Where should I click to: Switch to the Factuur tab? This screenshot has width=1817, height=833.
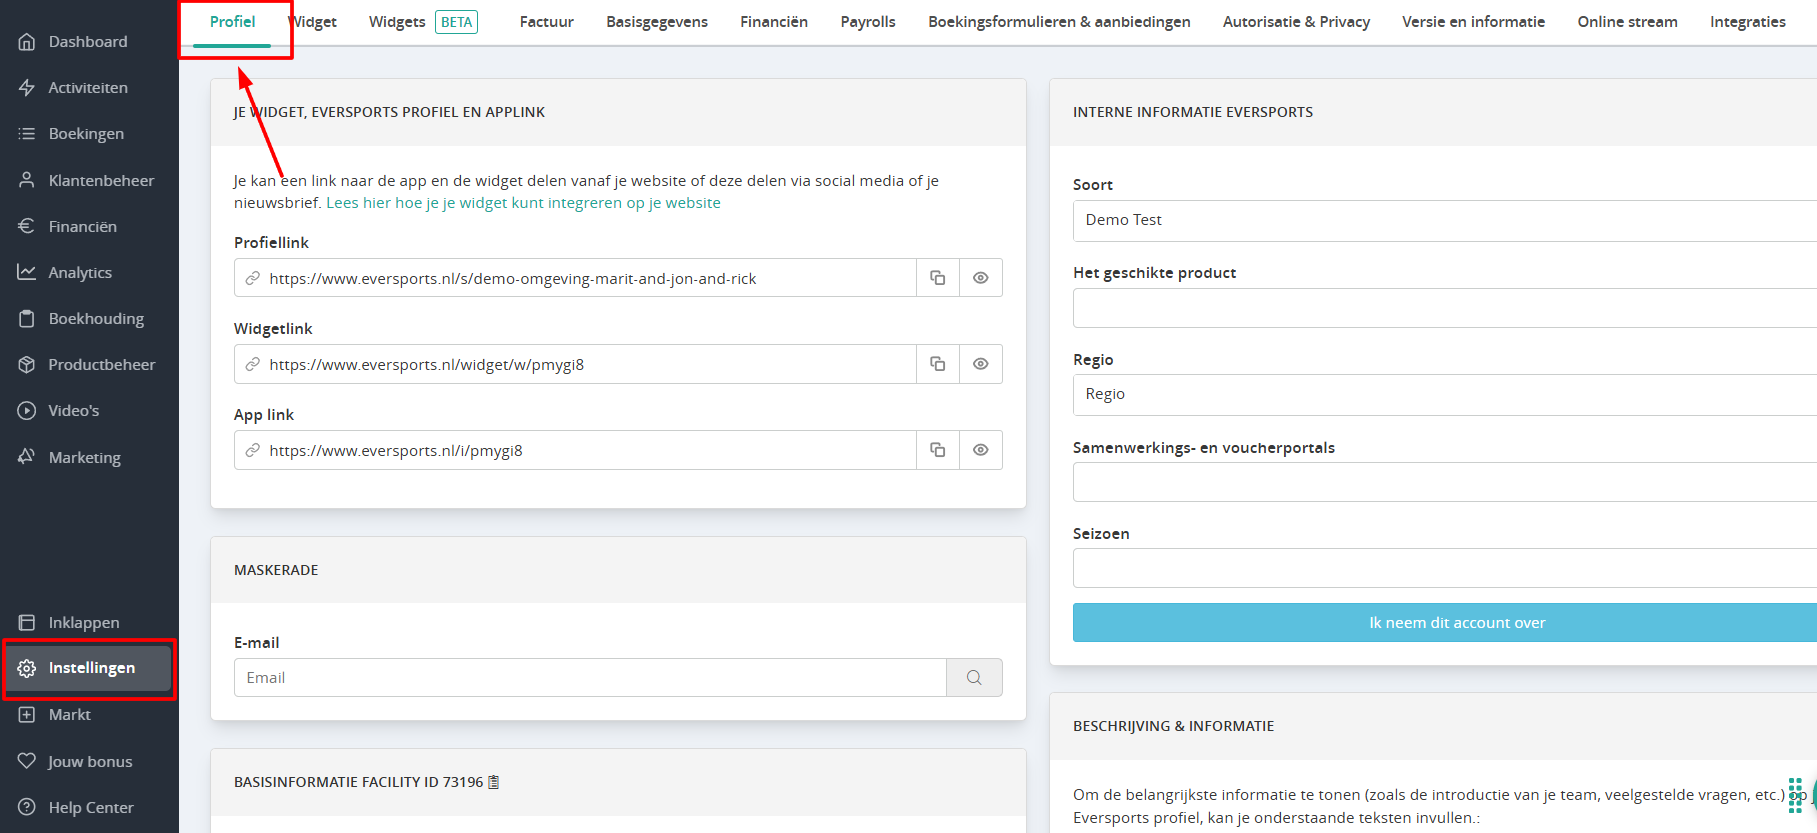pos(547,22)
